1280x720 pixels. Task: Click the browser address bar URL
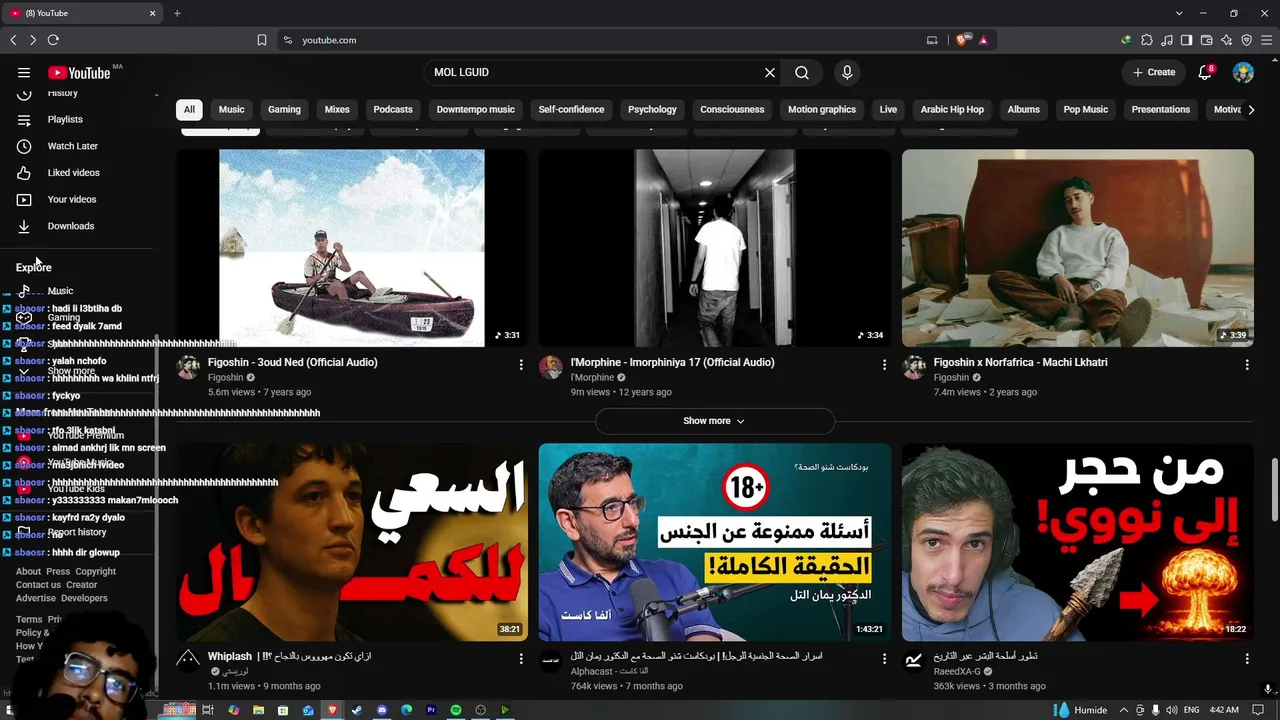pyautogui.click(x=329, y=40)
